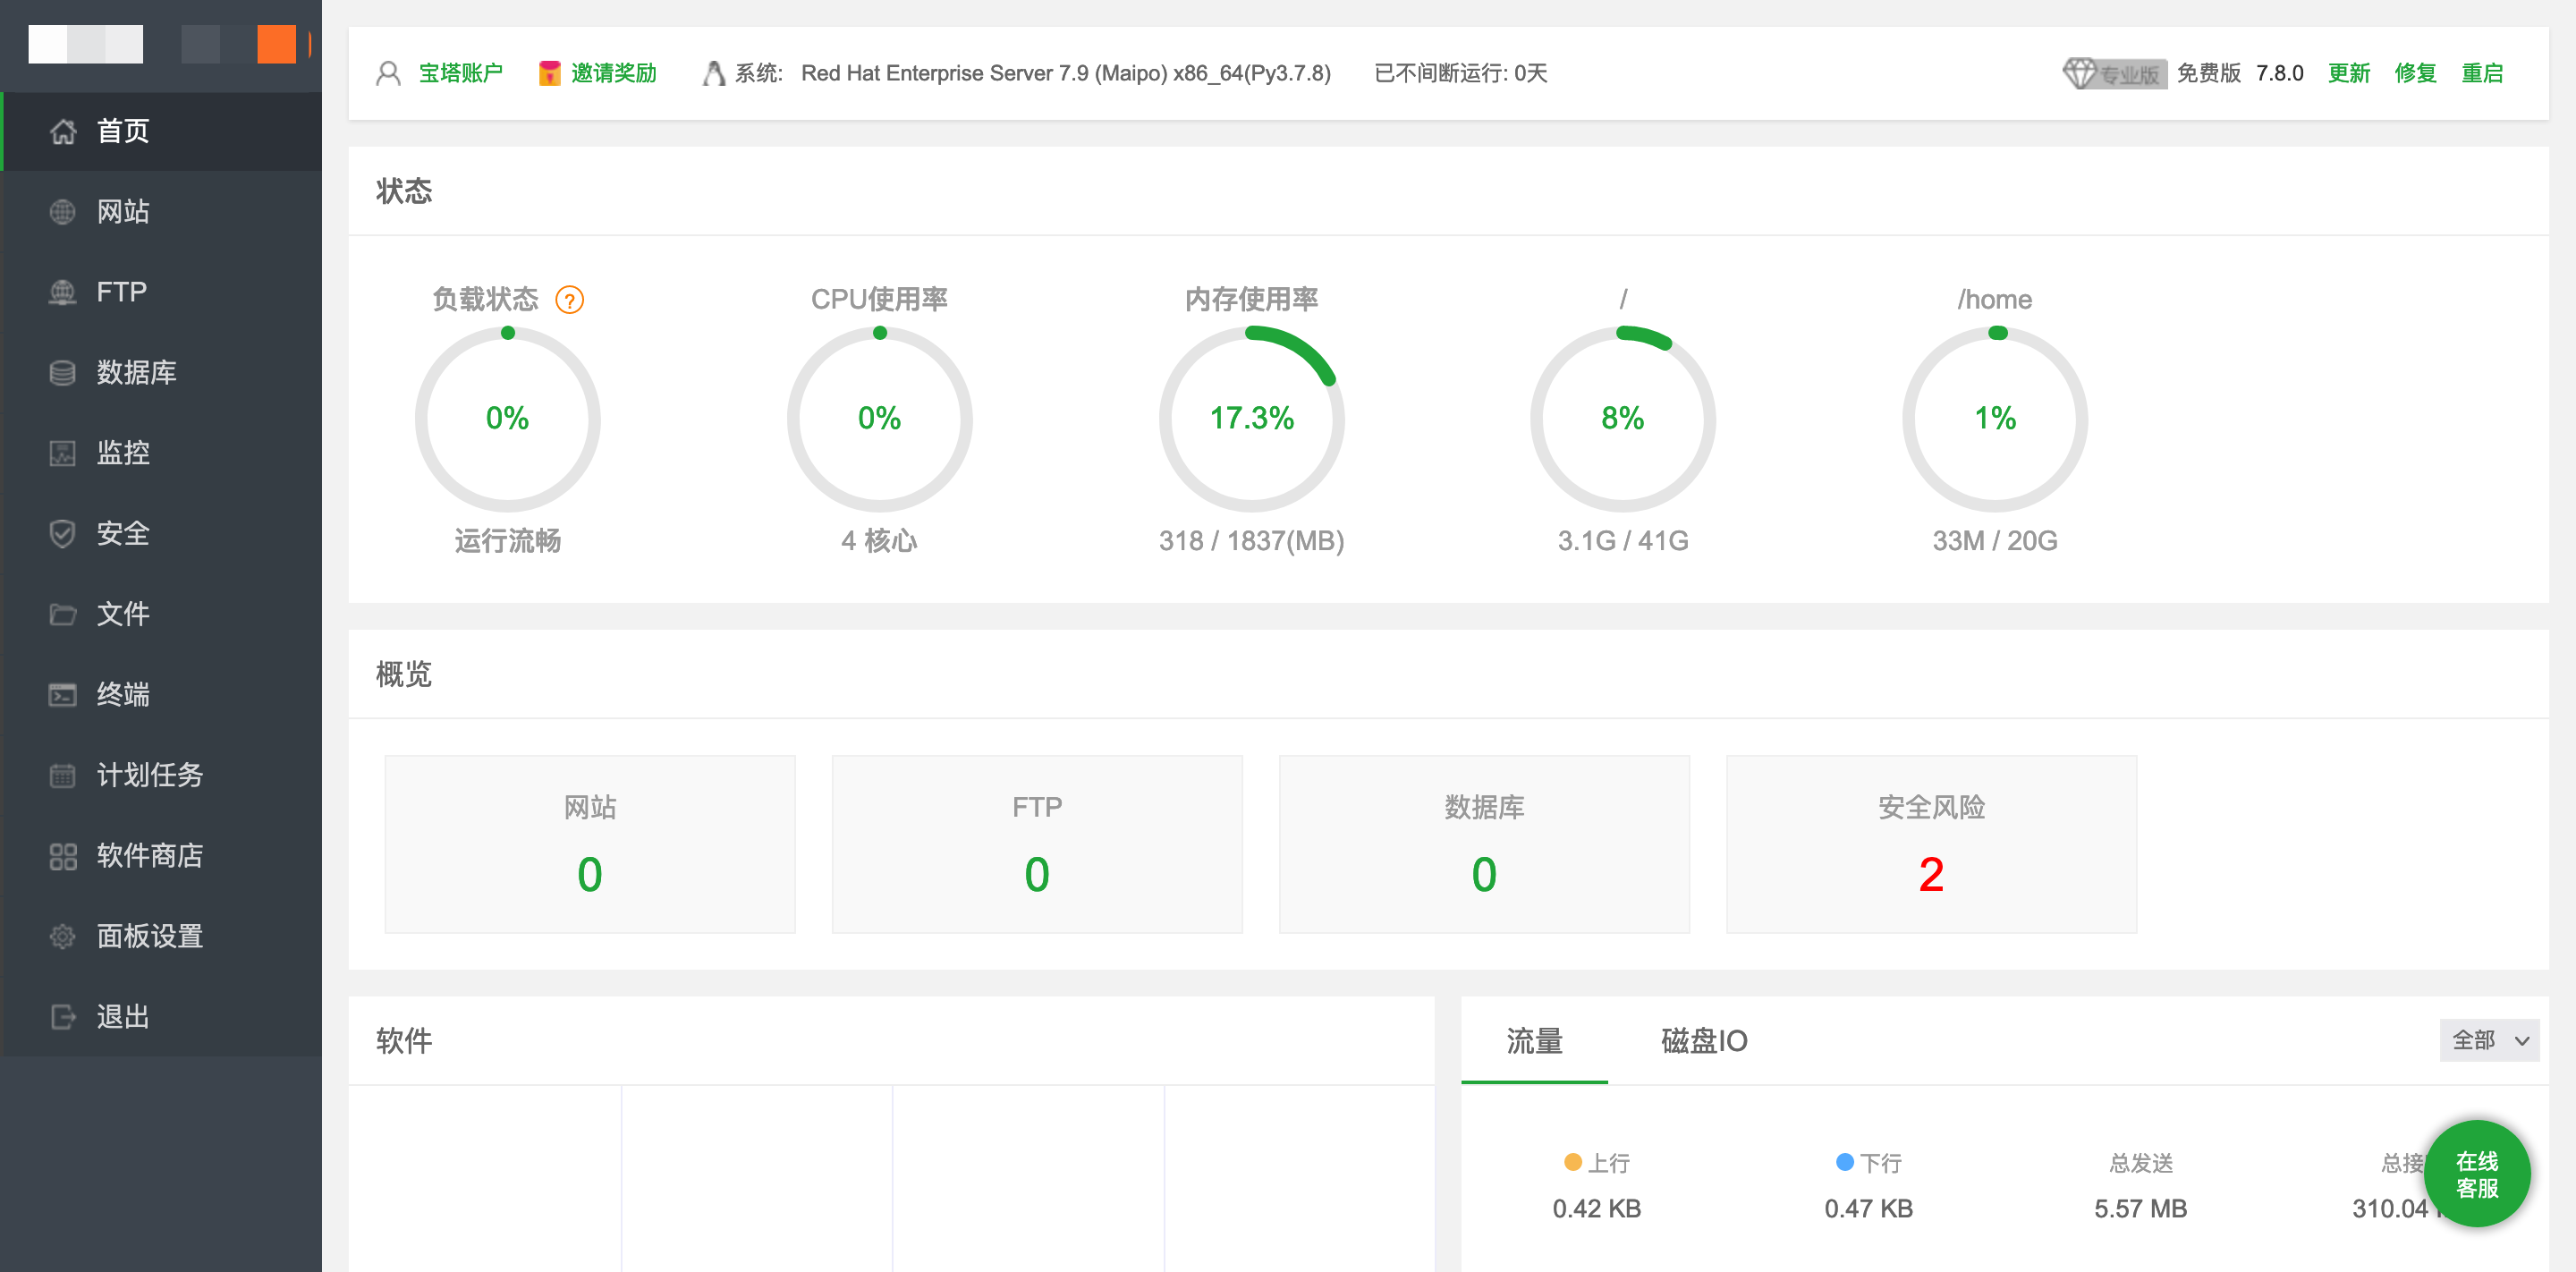Open 计划任务 in the sidebar
The height and width of the screenshot is (1272, 2576).
(149, 775)
